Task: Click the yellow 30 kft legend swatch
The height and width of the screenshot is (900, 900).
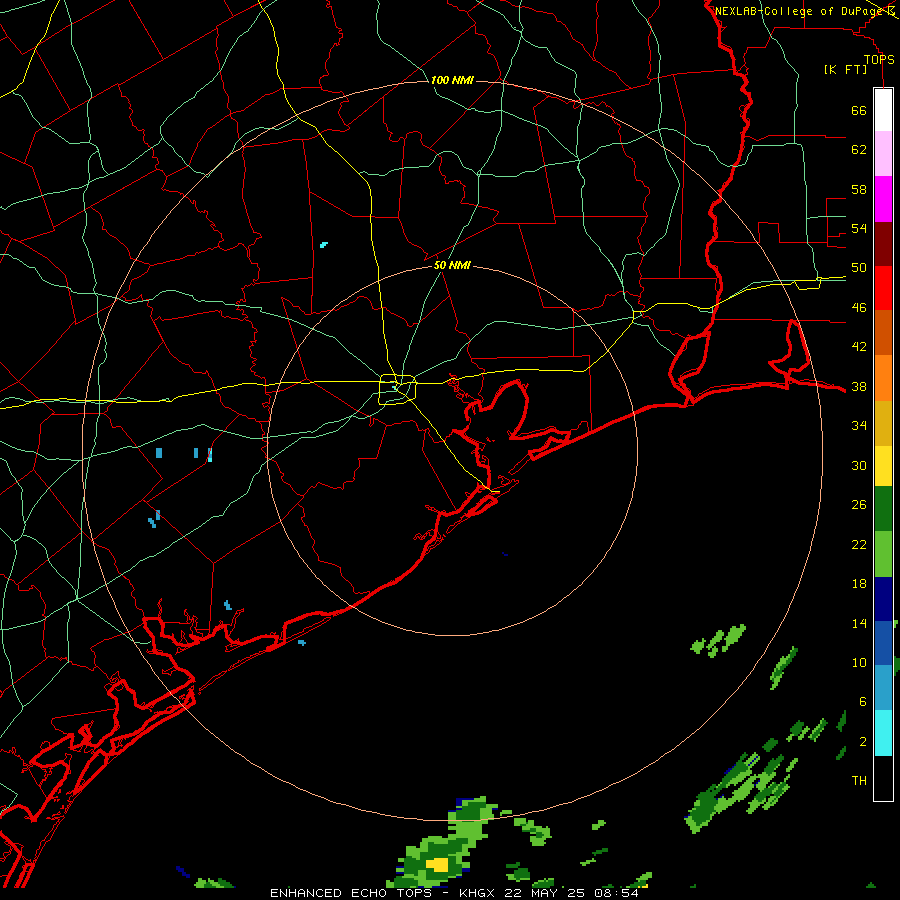Action: [x=883, y=466]
